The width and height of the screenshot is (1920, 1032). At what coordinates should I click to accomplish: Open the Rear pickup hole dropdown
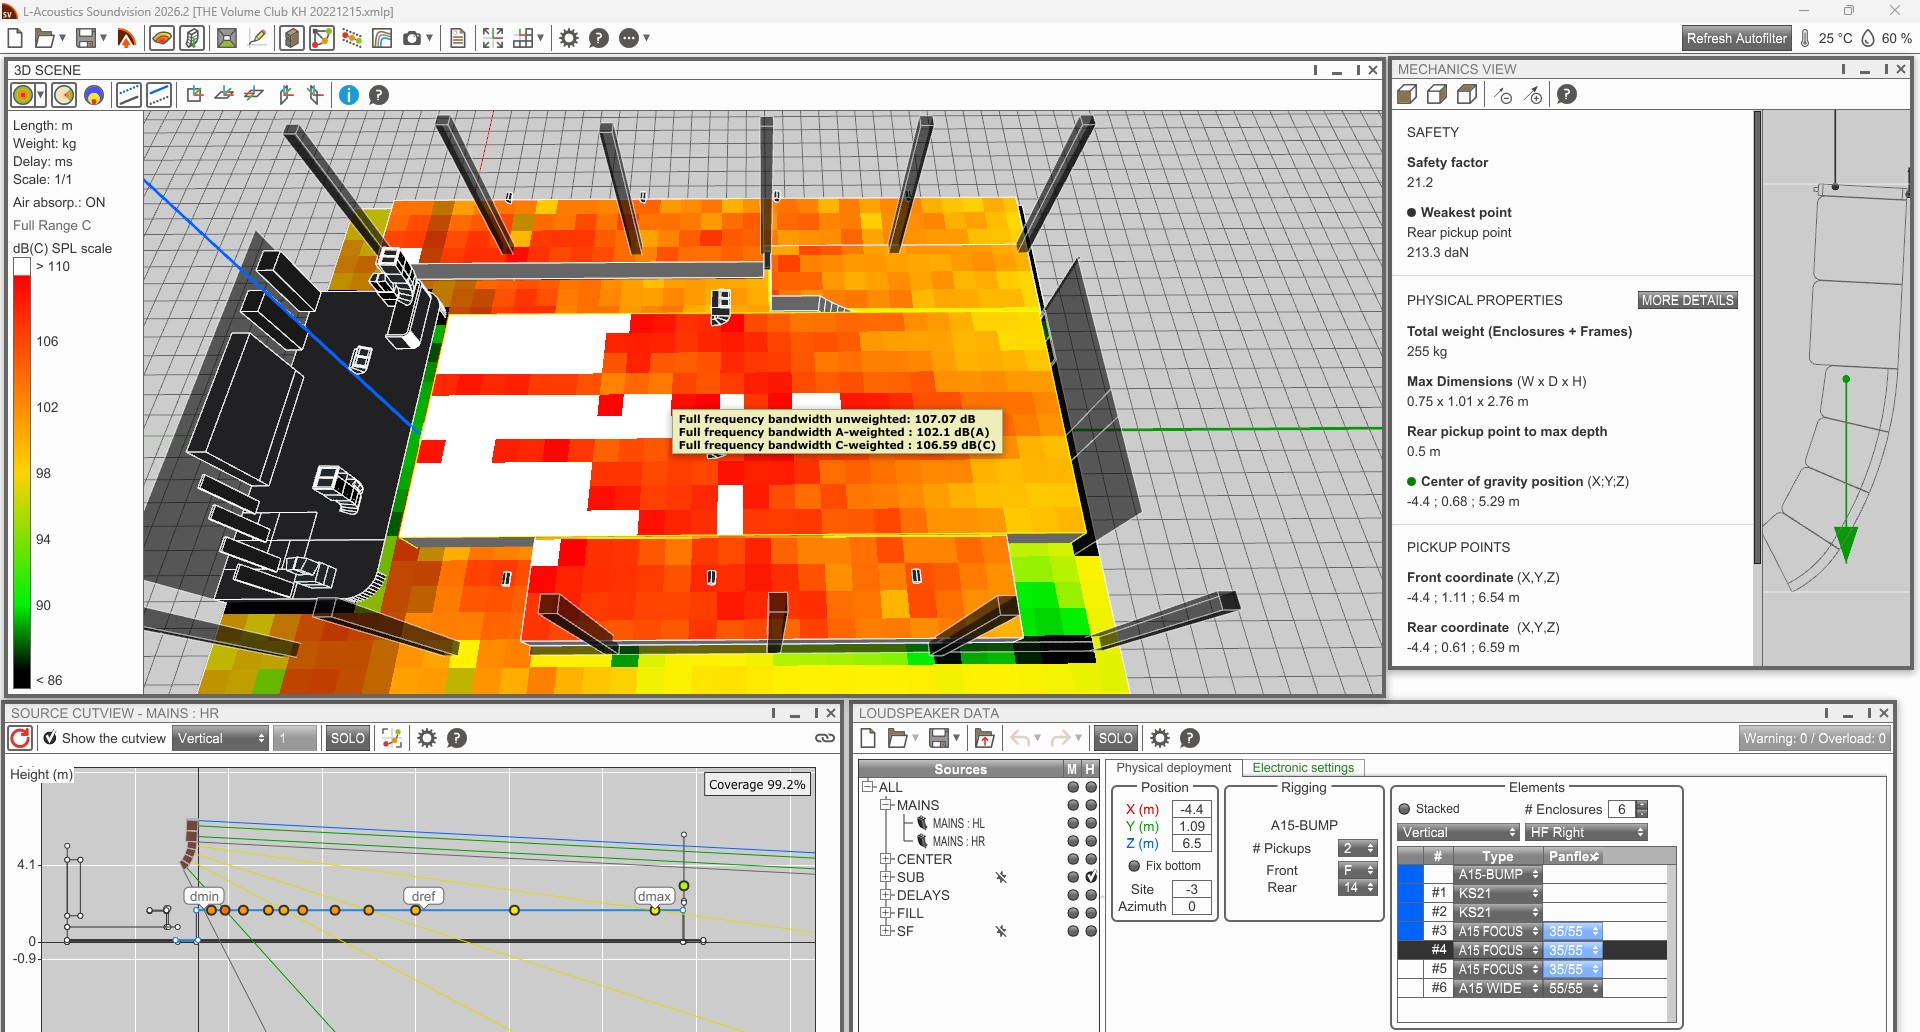tap(1358, 887)
